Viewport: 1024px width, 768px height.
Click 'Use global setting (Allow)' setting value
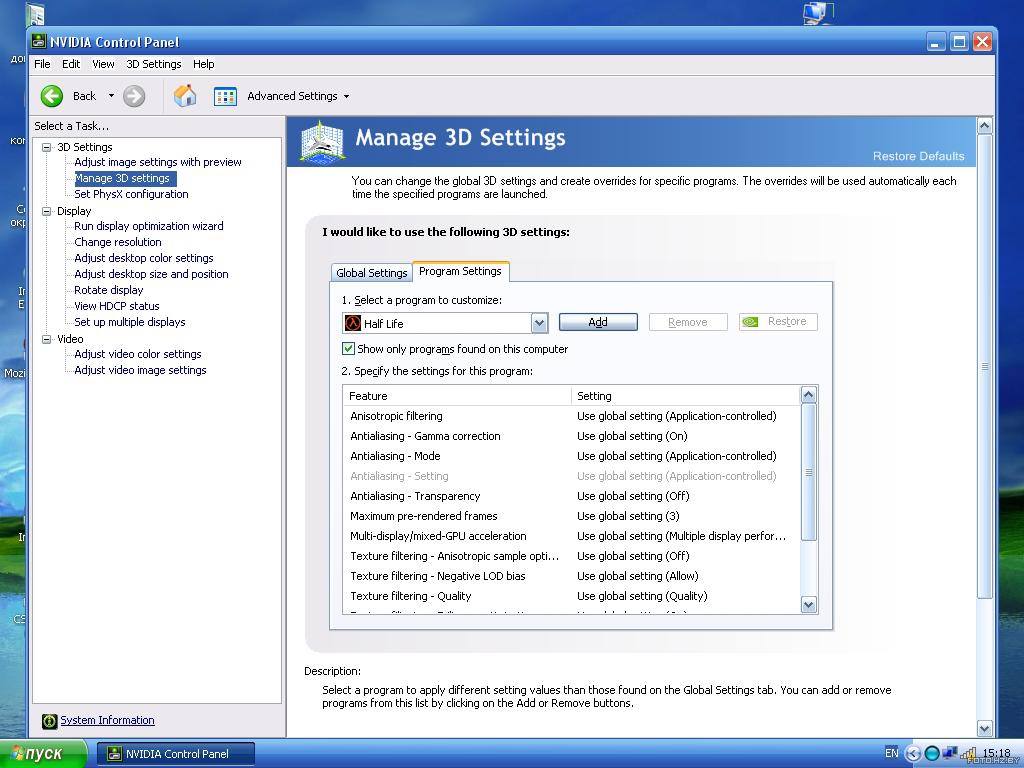point(638,576)
